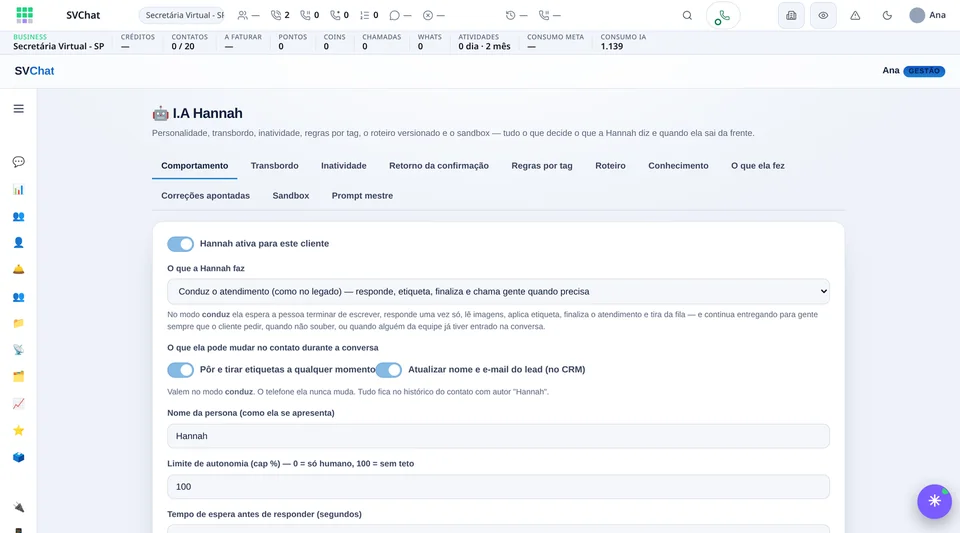Click the PONTOS 0 stat
This screenshot has height=533, width=960.
pyautogui.click(x=293, y=42)
